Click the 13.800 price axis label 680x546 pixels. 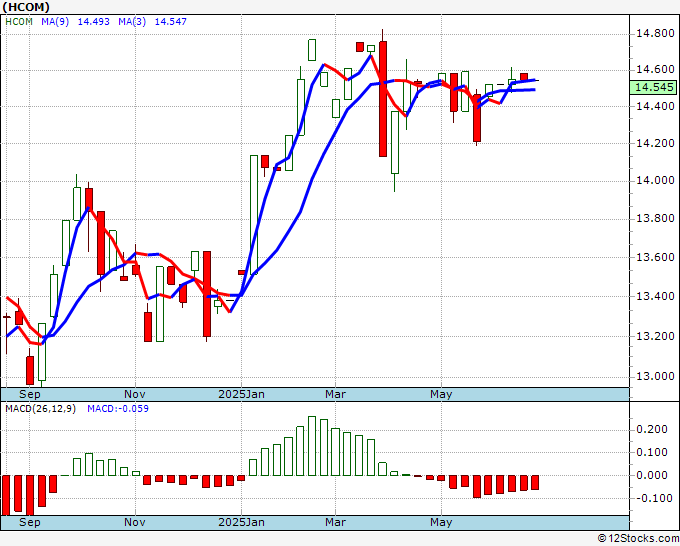[x=655, y=219]
